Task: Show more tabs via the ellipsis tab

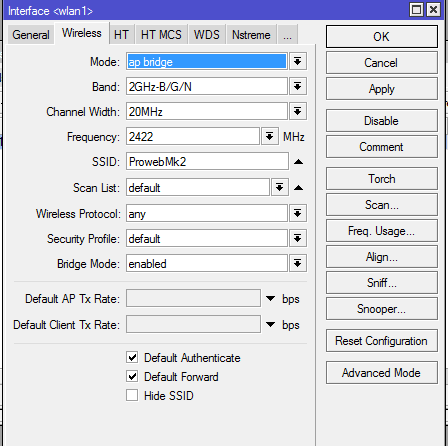Action: tap(287, 34)
